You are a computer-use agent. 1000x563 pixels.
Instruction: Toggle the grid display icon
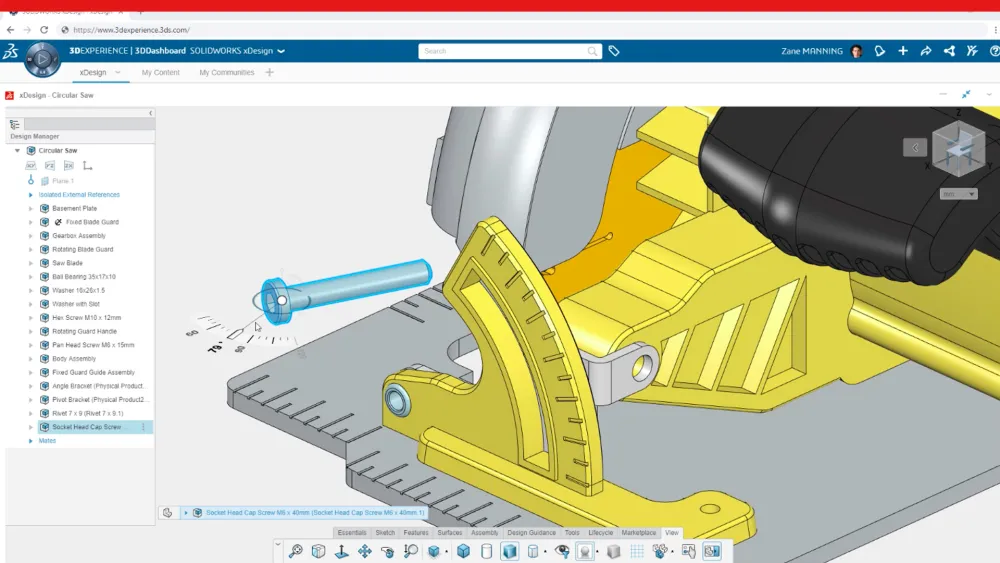[636, 551]
